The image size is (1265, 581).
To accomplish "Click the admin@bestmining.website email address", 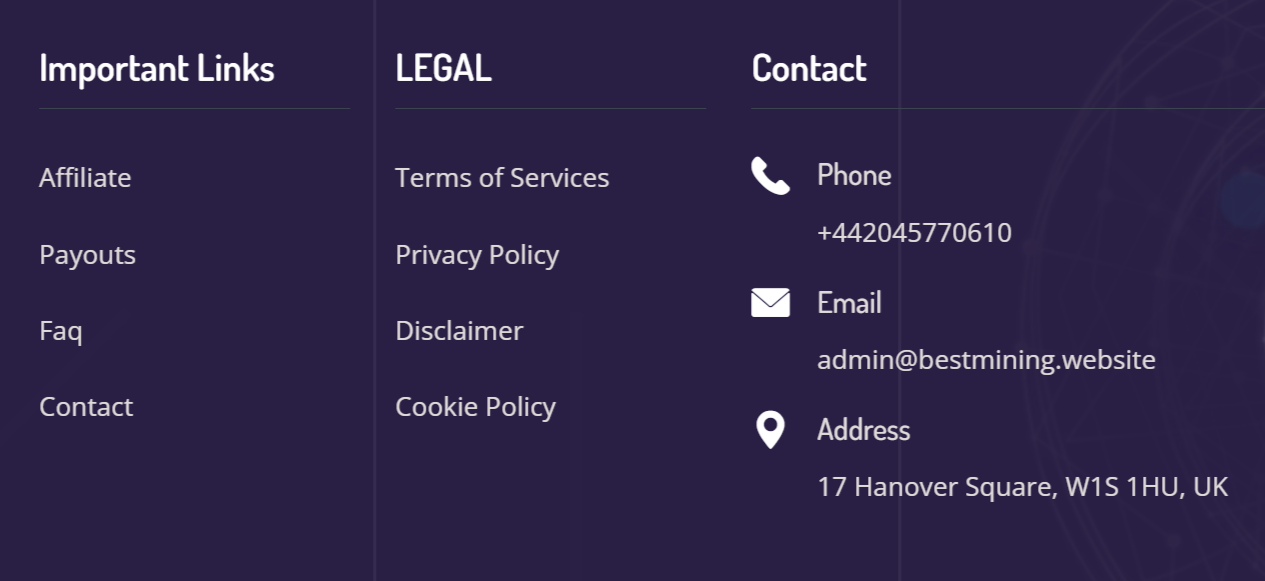I will (x=986, y=360).
